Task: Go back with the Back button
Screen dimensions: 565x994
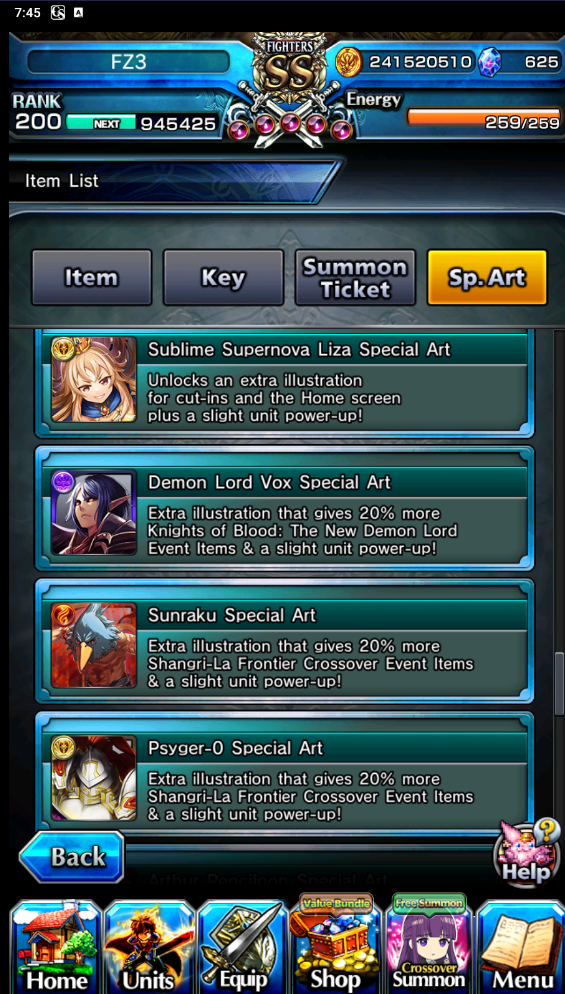Action: click(72, 857)
